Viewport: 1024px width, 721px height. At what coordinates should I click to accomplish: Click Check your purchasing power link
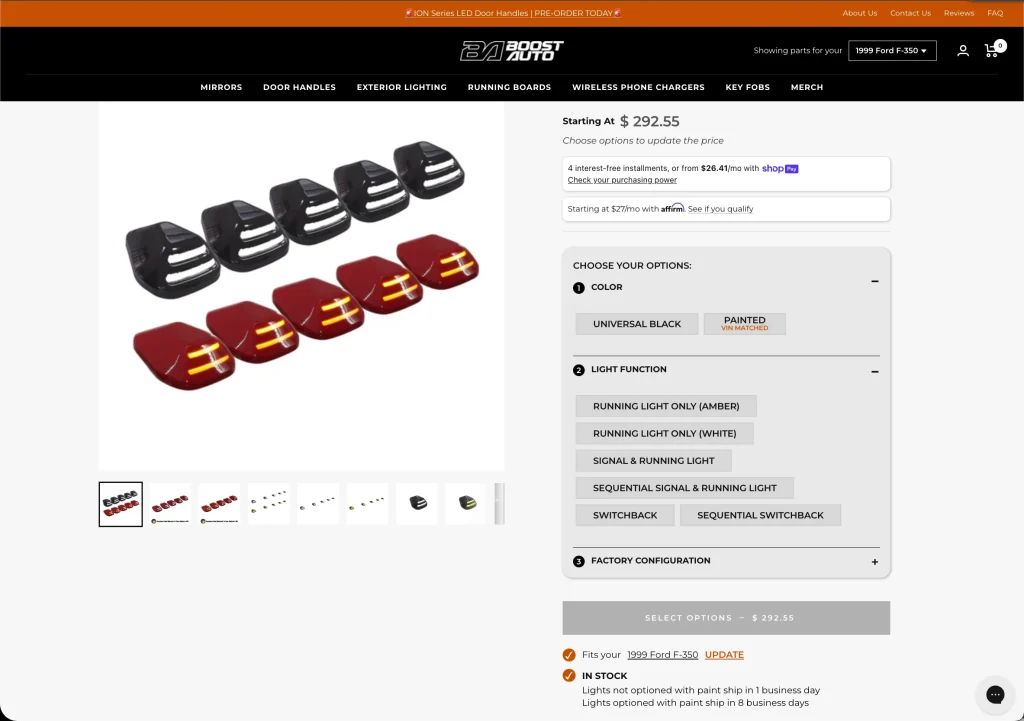click(x=622, y=180)
